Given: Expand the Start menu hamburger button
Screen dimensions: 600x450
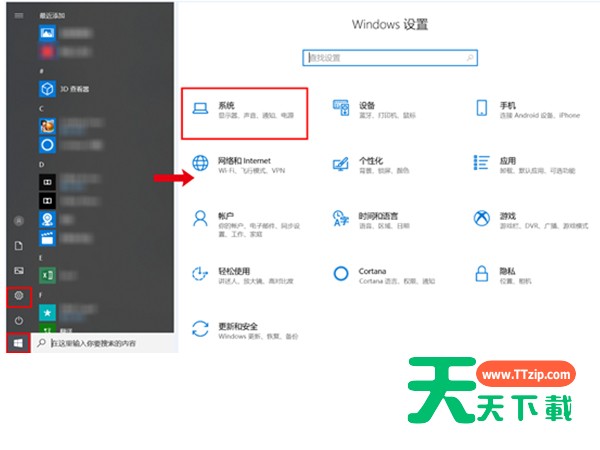Looking at the screenshot, I should coord(19,15).
